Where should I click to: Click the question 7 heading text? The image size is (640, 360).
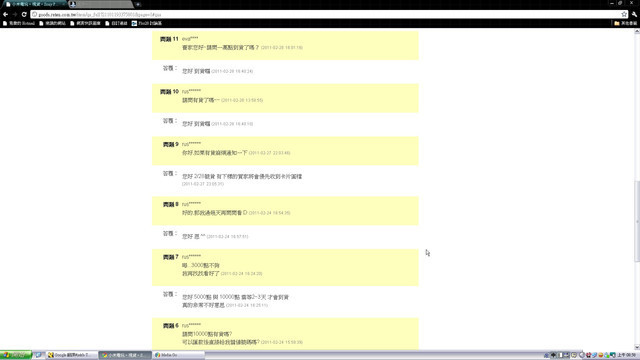171,257
